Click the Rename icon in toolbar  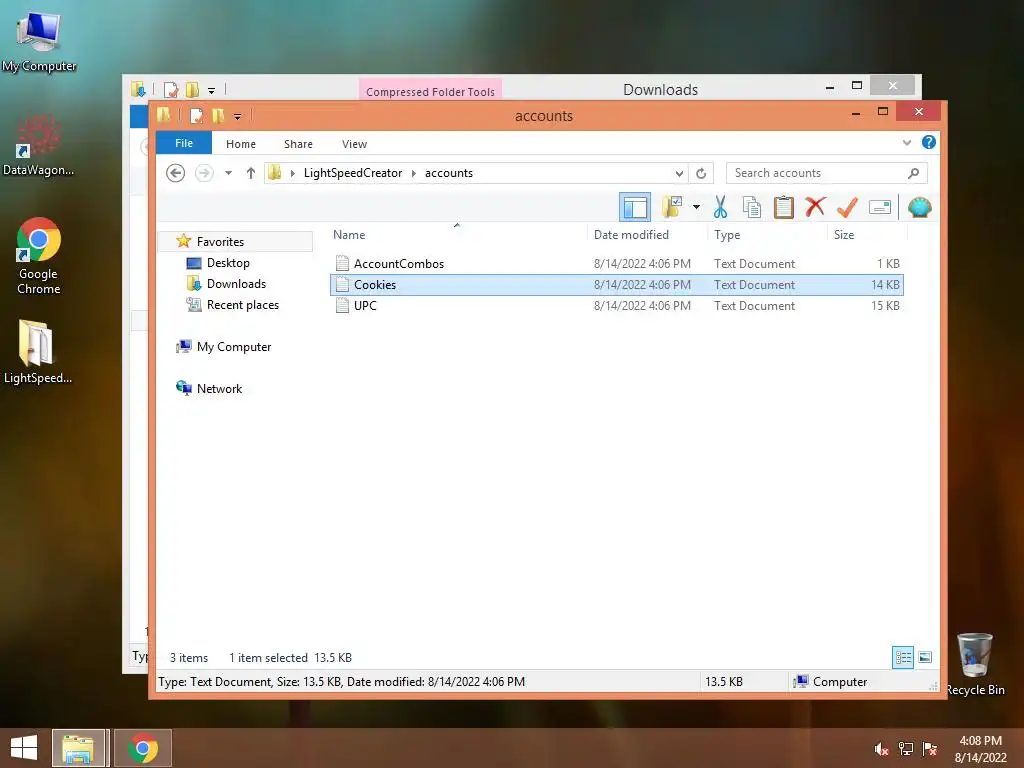point(880,207)
